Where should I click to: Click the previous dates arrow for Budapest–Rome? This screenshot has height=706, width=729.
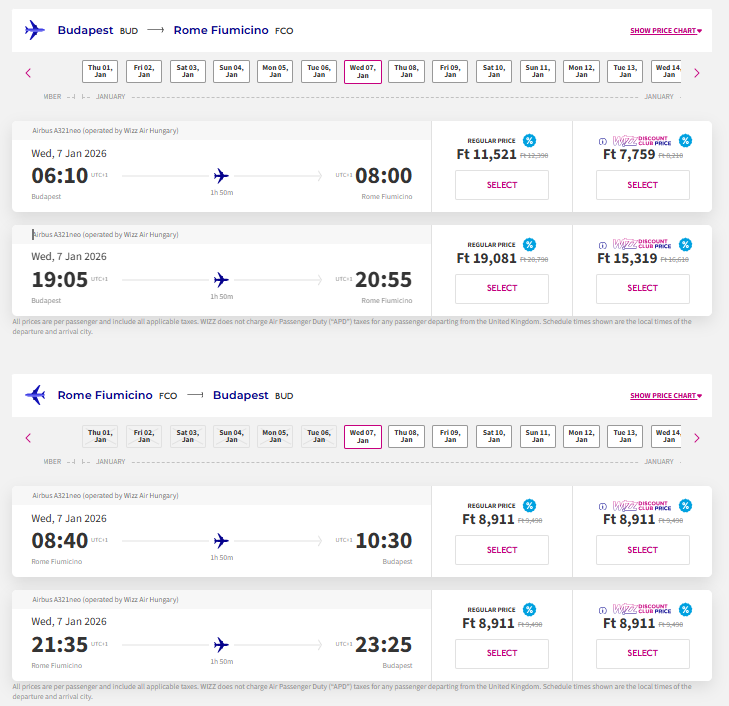pos(28,72)
